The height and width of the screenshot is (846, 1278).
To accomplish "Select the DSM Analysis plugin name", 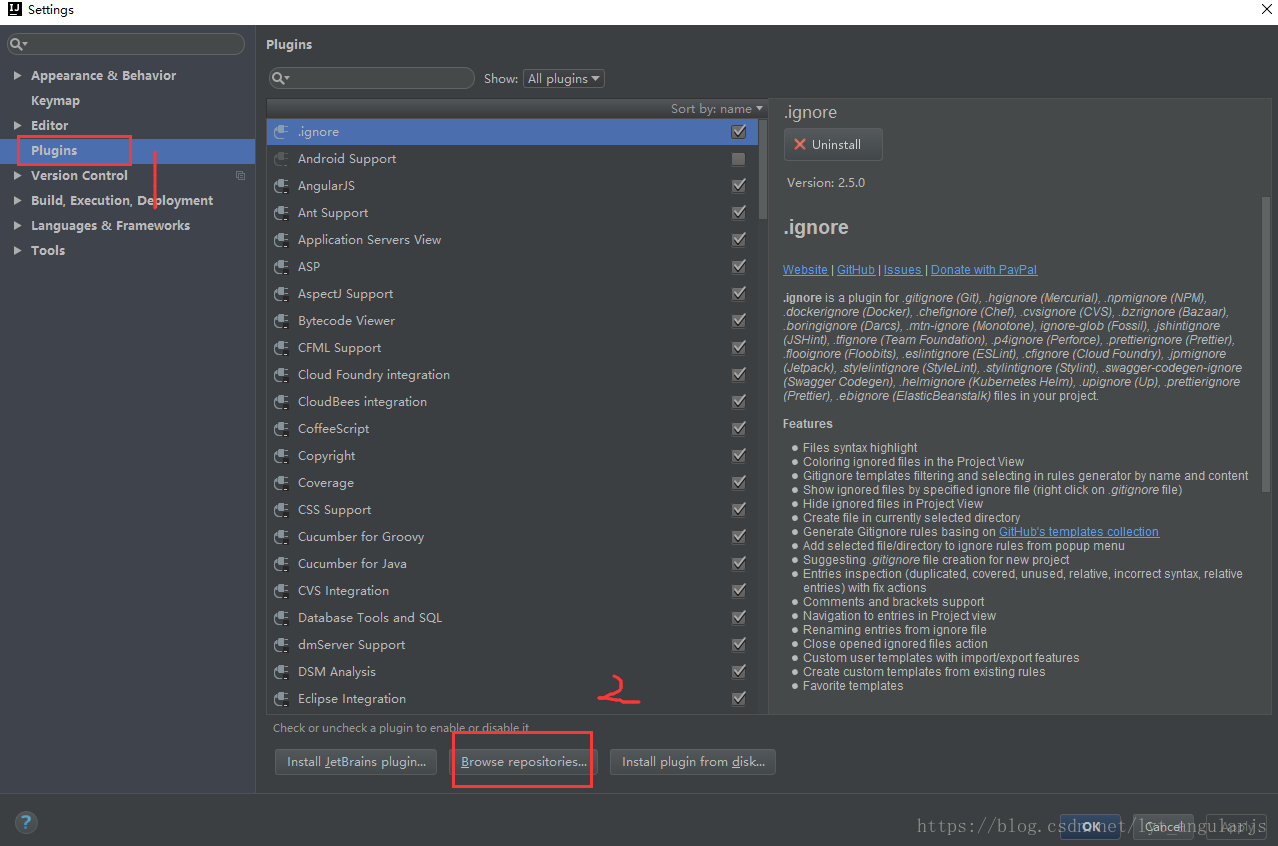I will pos(337,672).
